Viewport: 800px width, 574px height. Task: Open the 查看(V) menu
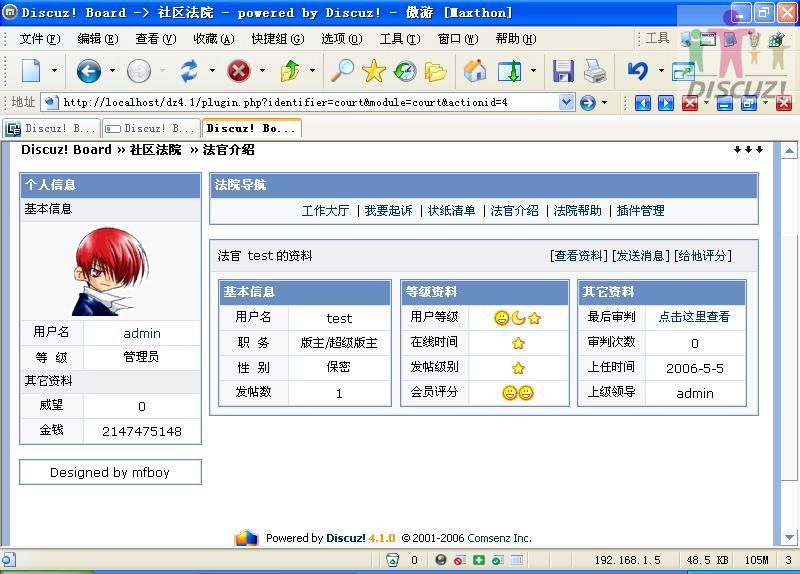pos(156,39)
